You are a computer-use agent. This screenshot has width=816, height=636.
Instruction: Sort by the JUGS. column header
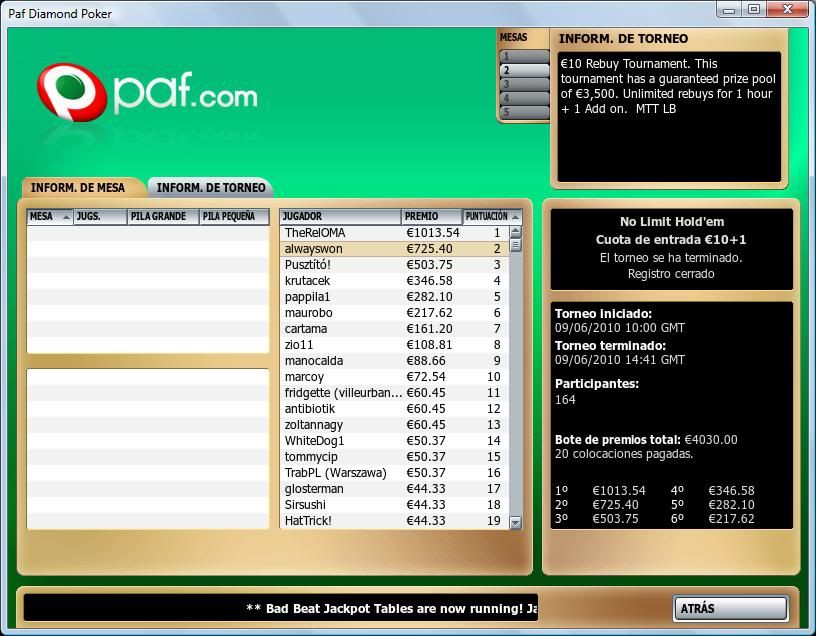click(100, 217)
